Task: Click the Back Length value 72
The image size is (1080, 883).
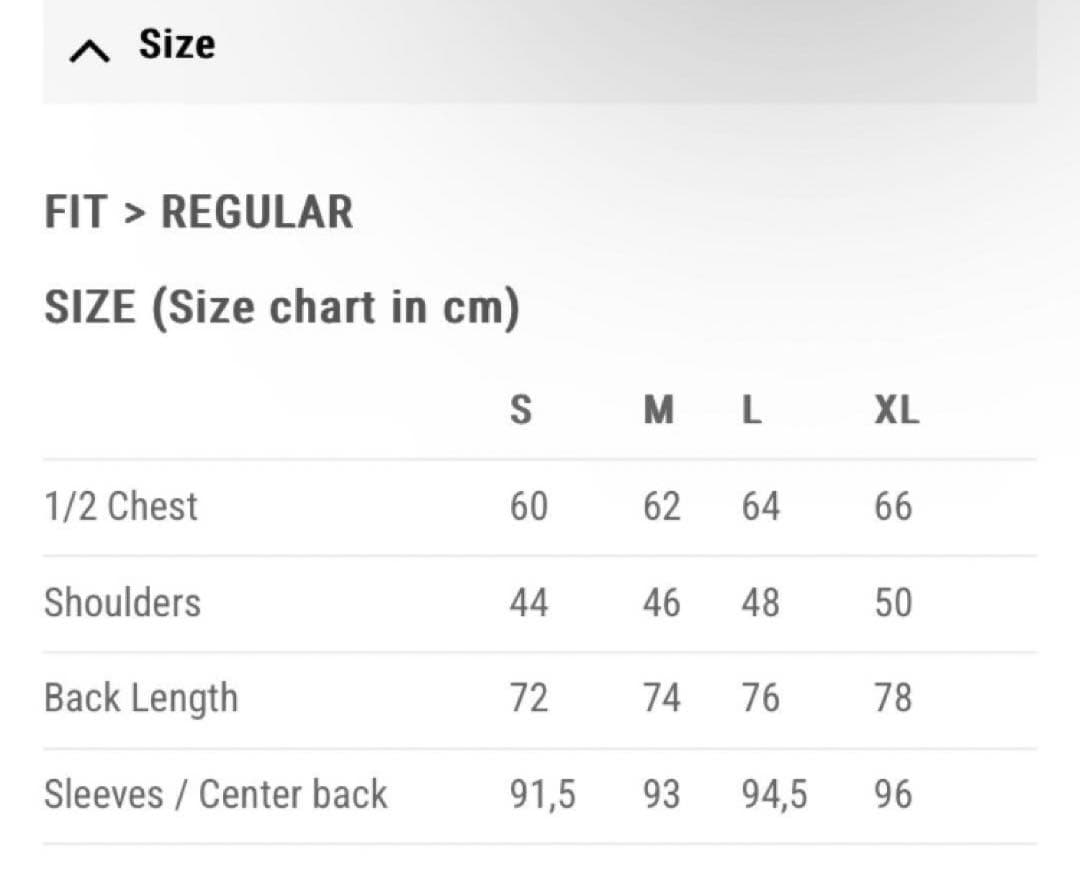Action: pyautogui.click(x=529, y=698)
